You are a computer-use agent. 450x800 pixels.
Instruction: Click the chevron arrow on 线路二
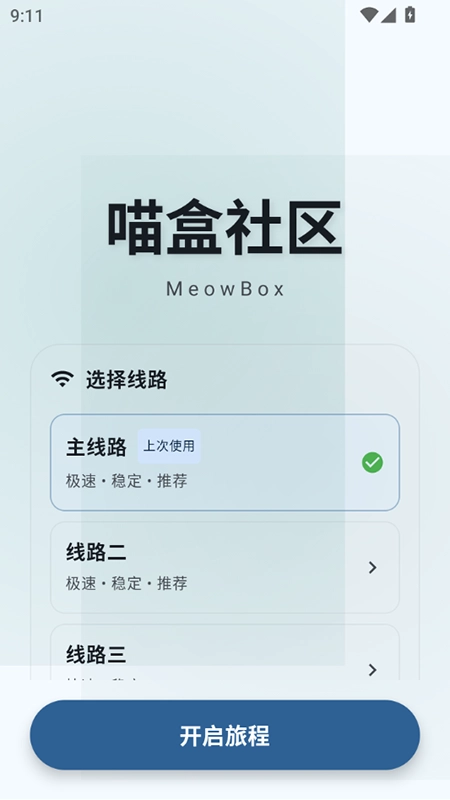coord(372,567)
